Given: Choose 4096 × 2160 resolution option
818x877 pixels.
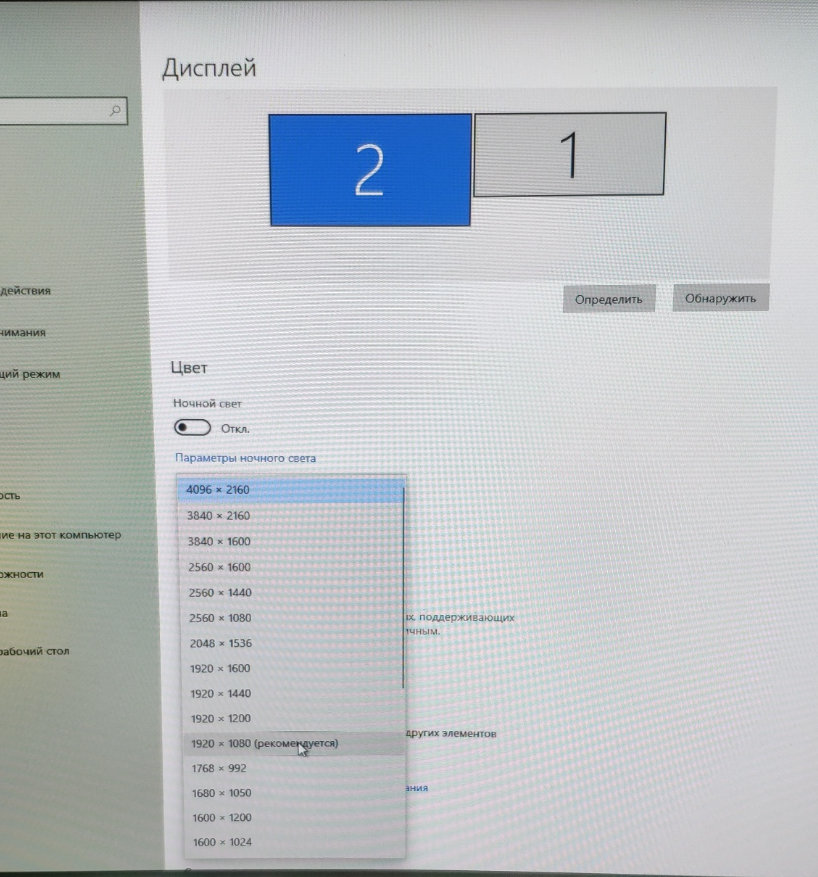Looking at the screenshot, I should pyautogui.click(x=217, y=490).
